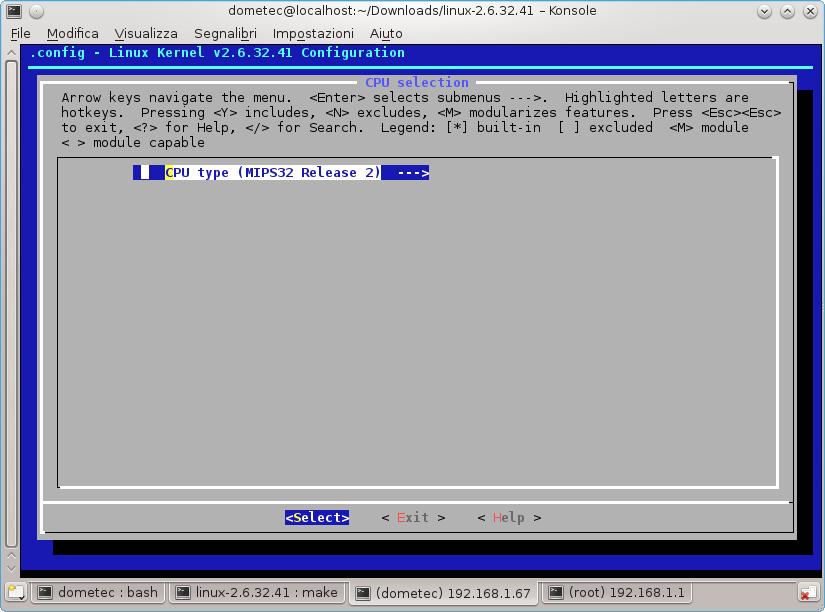Minimize the Konsole window

coord(765,11)
